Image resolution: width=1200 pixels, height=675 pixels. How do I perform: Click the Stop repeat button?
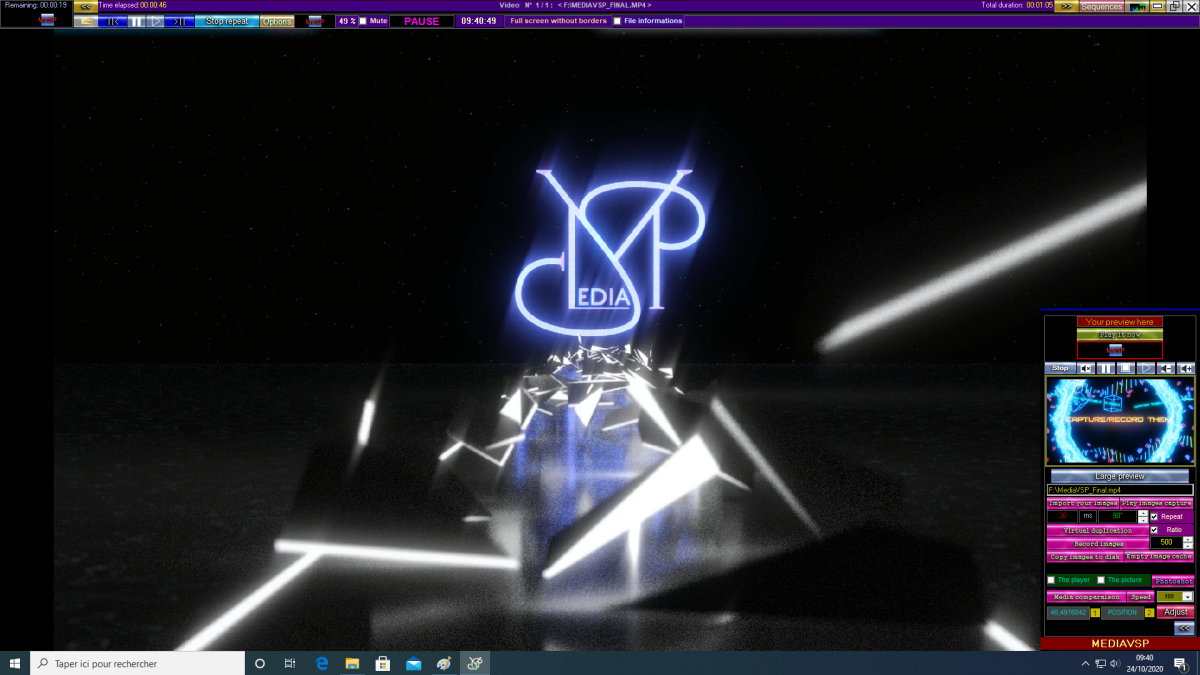227,21
